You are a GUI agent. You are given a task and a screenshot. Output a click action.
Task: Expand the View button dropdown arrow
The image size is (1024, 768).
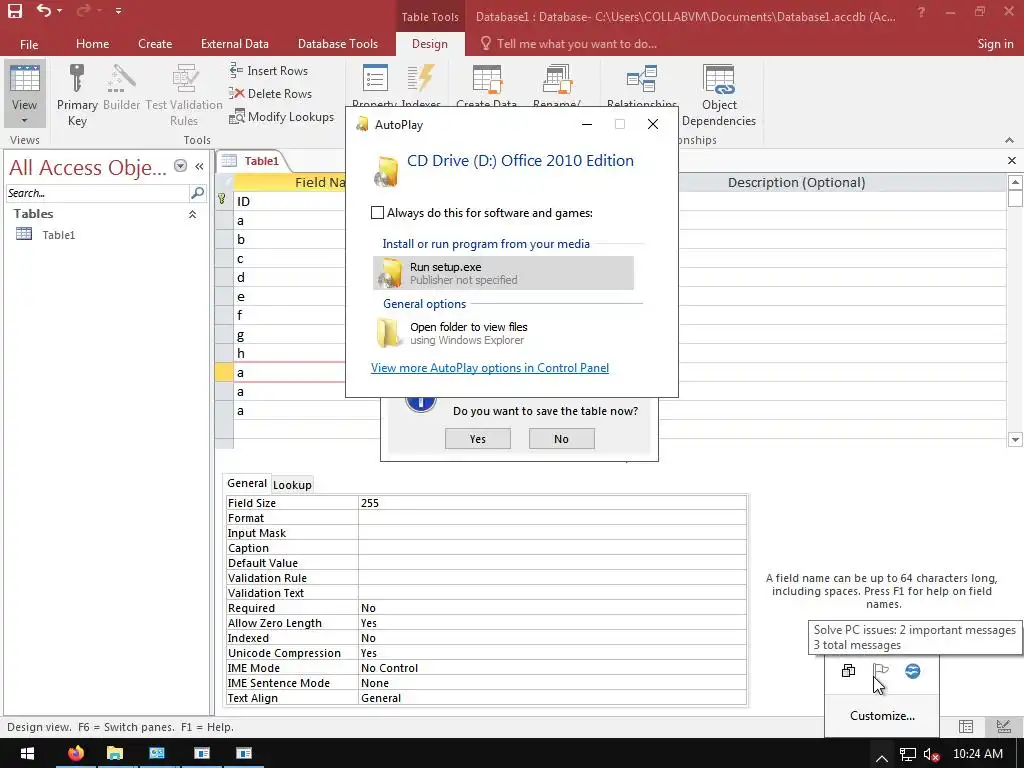click(x=25, y=121)
